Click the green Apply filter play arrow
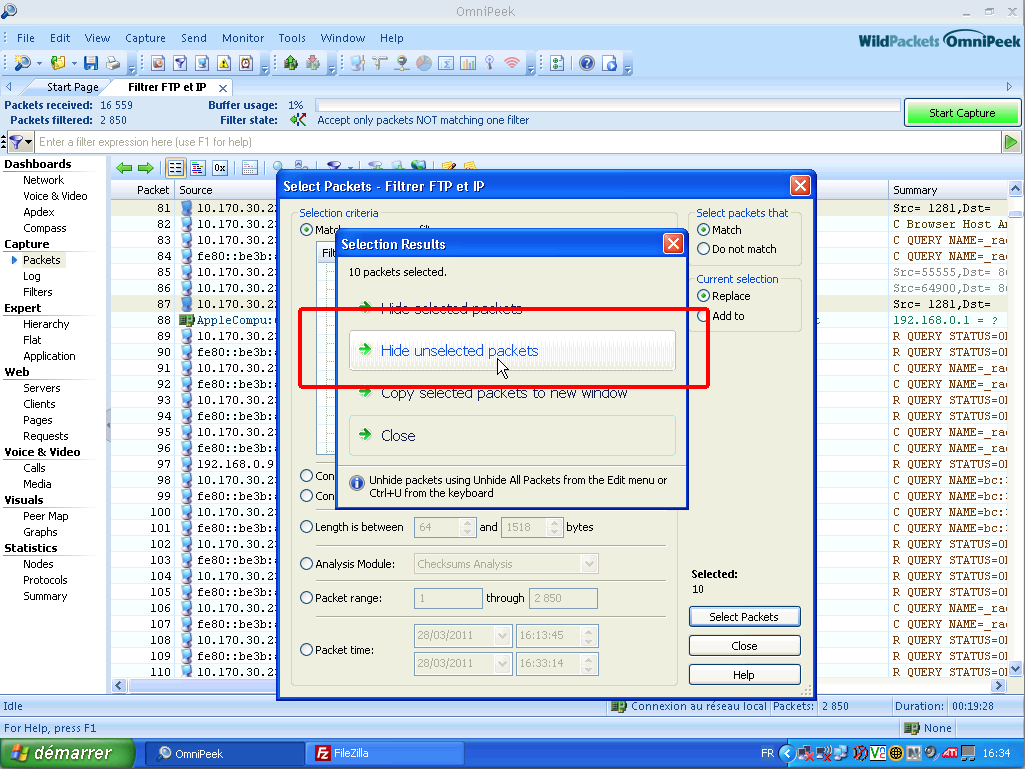The height and width of the screenshot is (769, 1025). point(1011,142)
